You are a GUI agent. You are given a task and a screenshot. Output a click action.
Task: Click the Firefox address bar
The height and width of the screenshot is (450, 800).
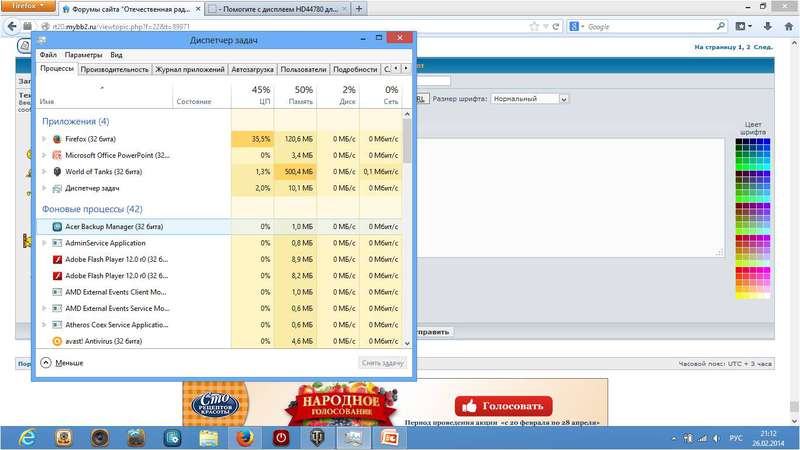click(x=284, y=27)
